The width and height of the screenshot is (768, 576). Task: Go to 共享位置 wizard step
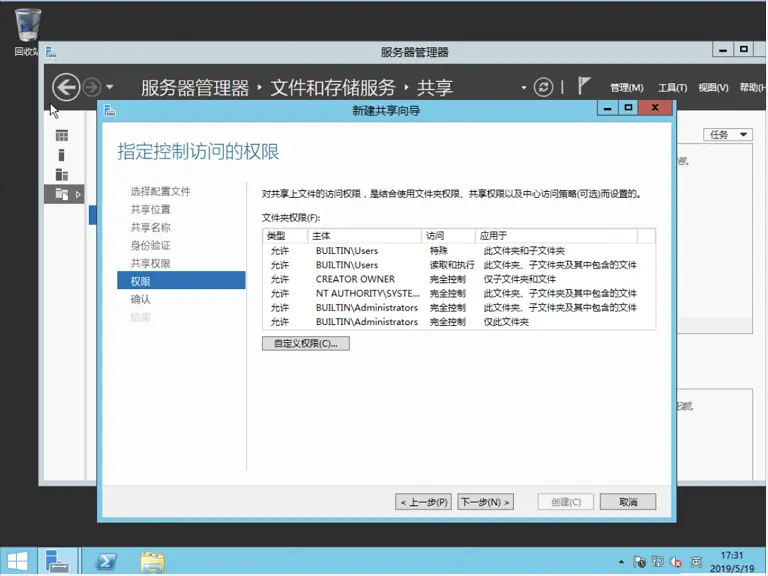coord(150,210)
